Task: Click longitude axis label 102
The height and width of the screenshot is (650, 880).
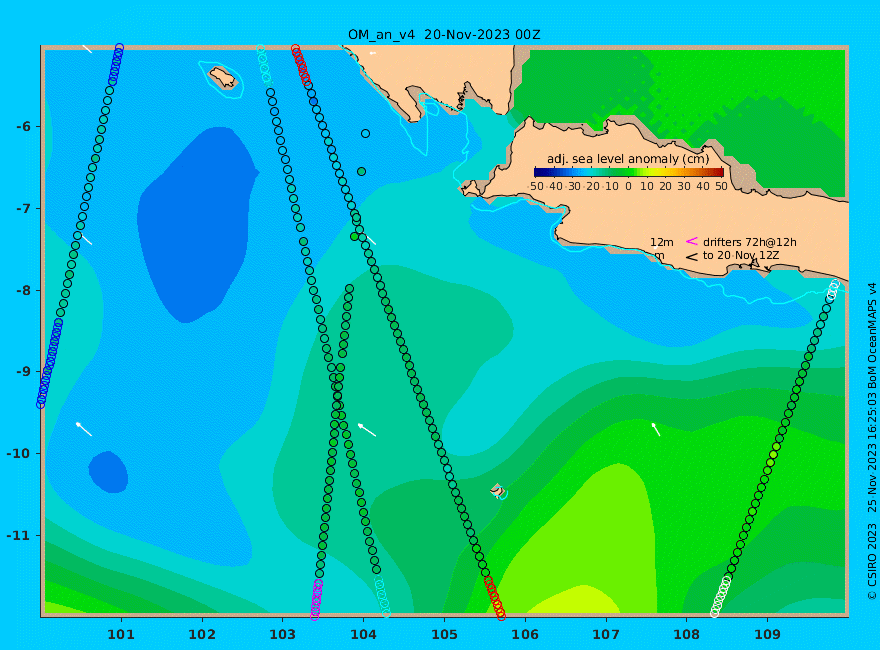Action: (x=202, y=634)
